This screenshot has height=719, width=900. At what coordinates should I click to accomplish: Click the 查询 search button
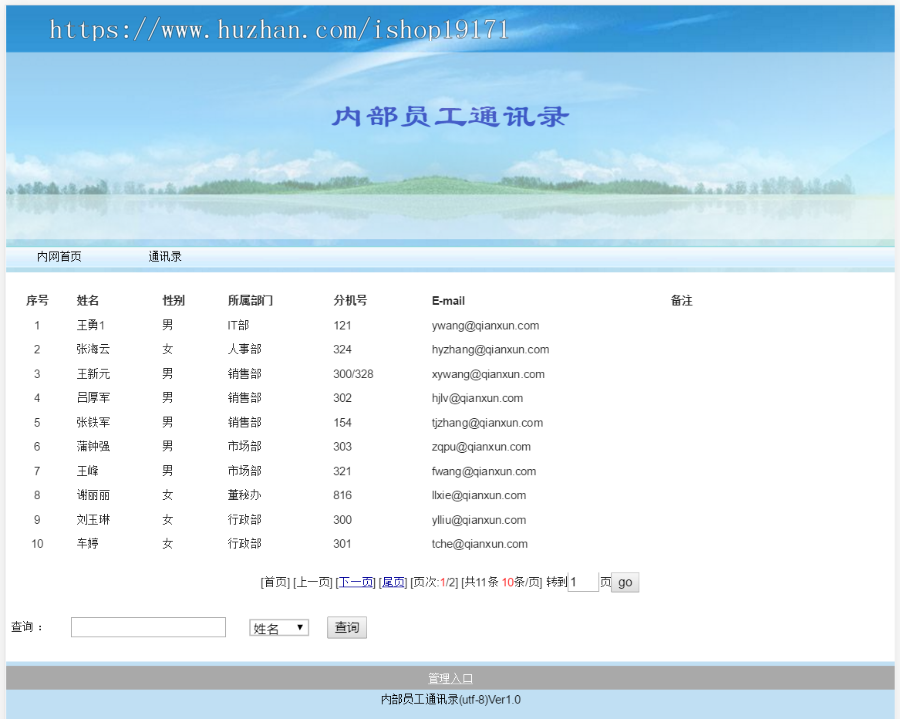pos(346,627)
